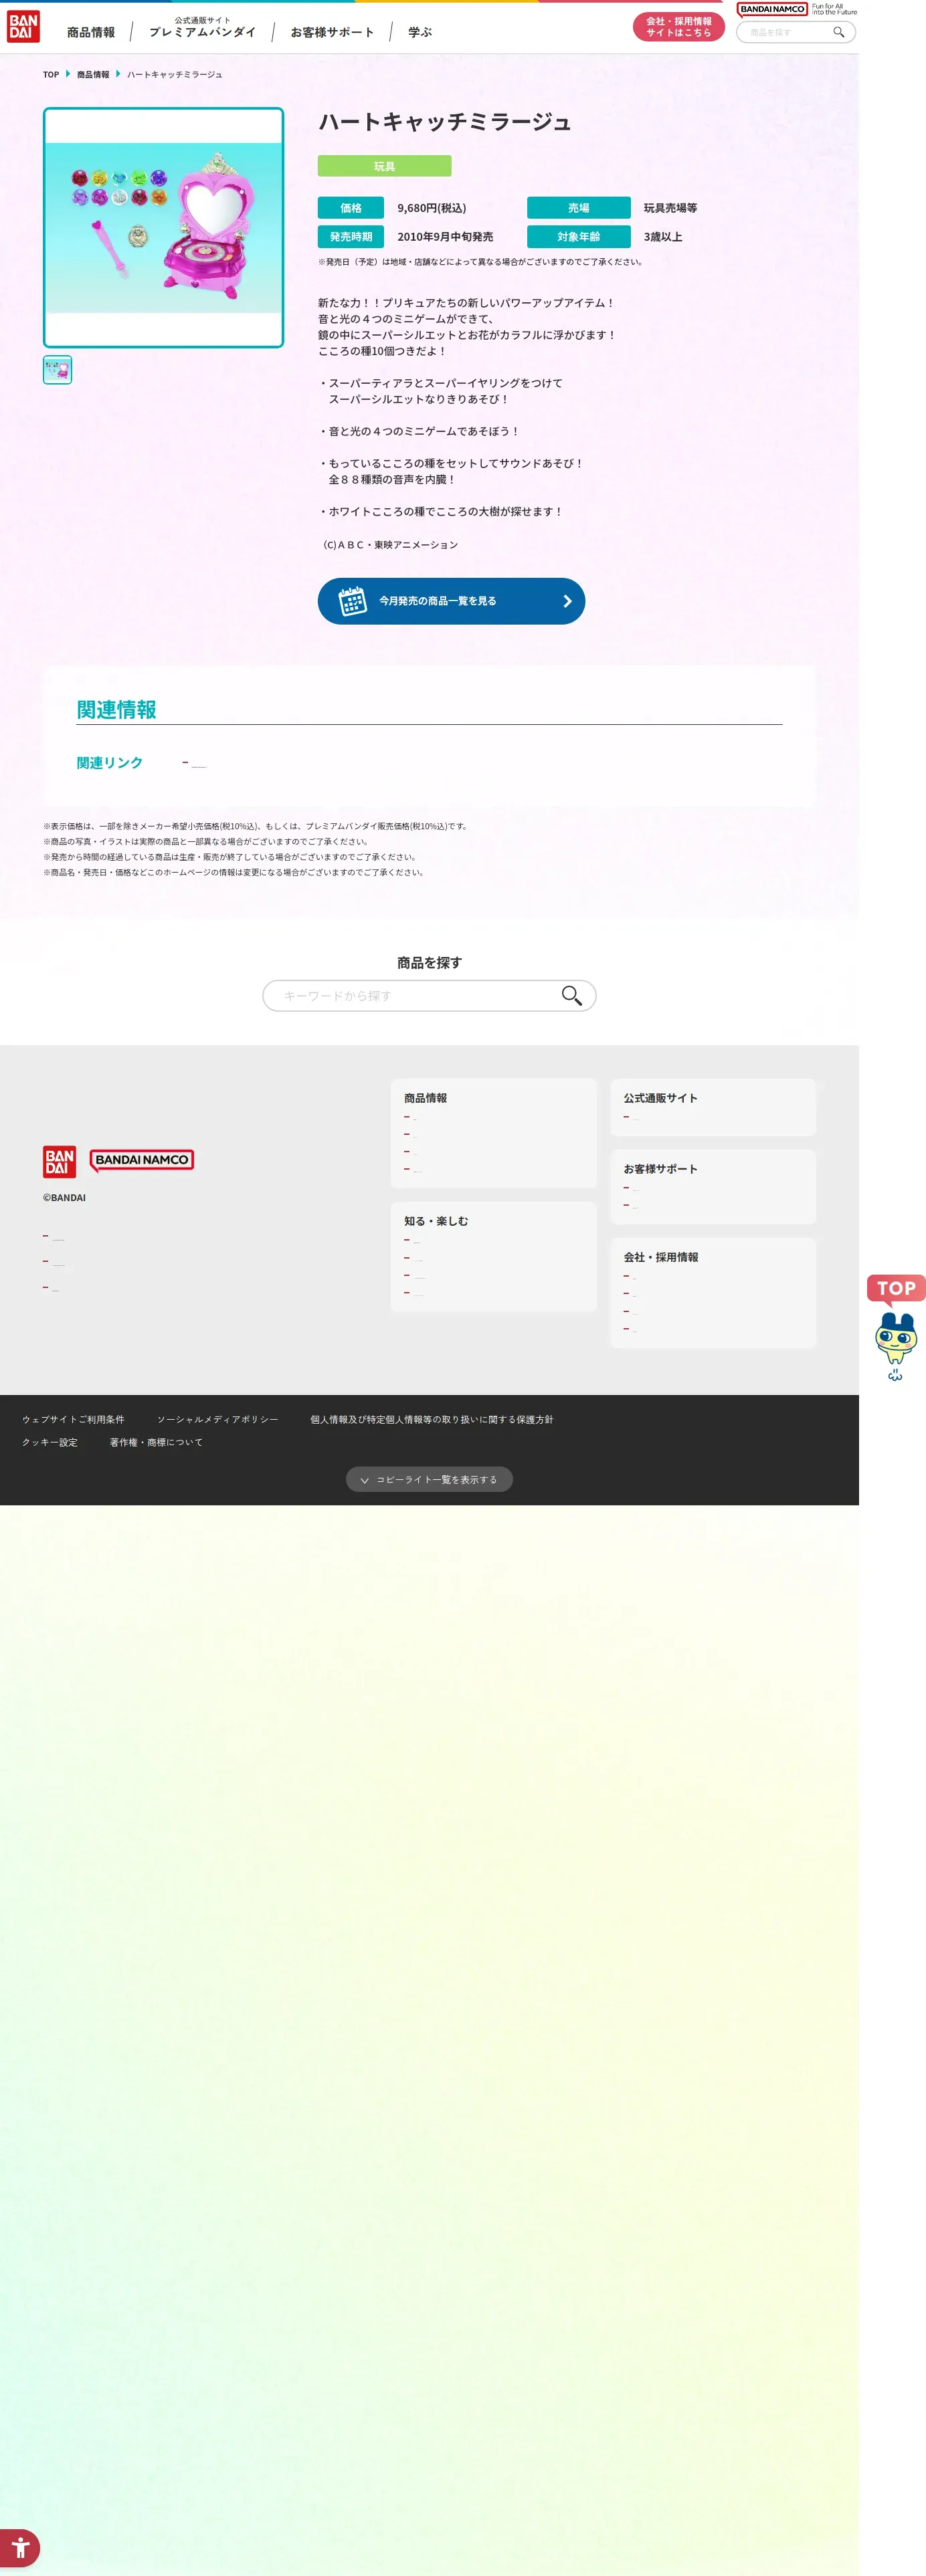Click the calendar icon on the blue button
Image resolution: width=926 pixels, height=2576 pixels.
tap(352, 601)
